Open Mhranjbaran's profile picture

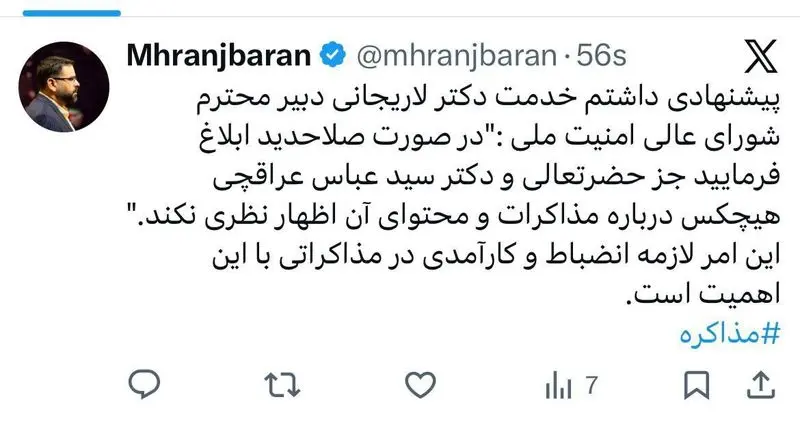click(x=64, y=87)
